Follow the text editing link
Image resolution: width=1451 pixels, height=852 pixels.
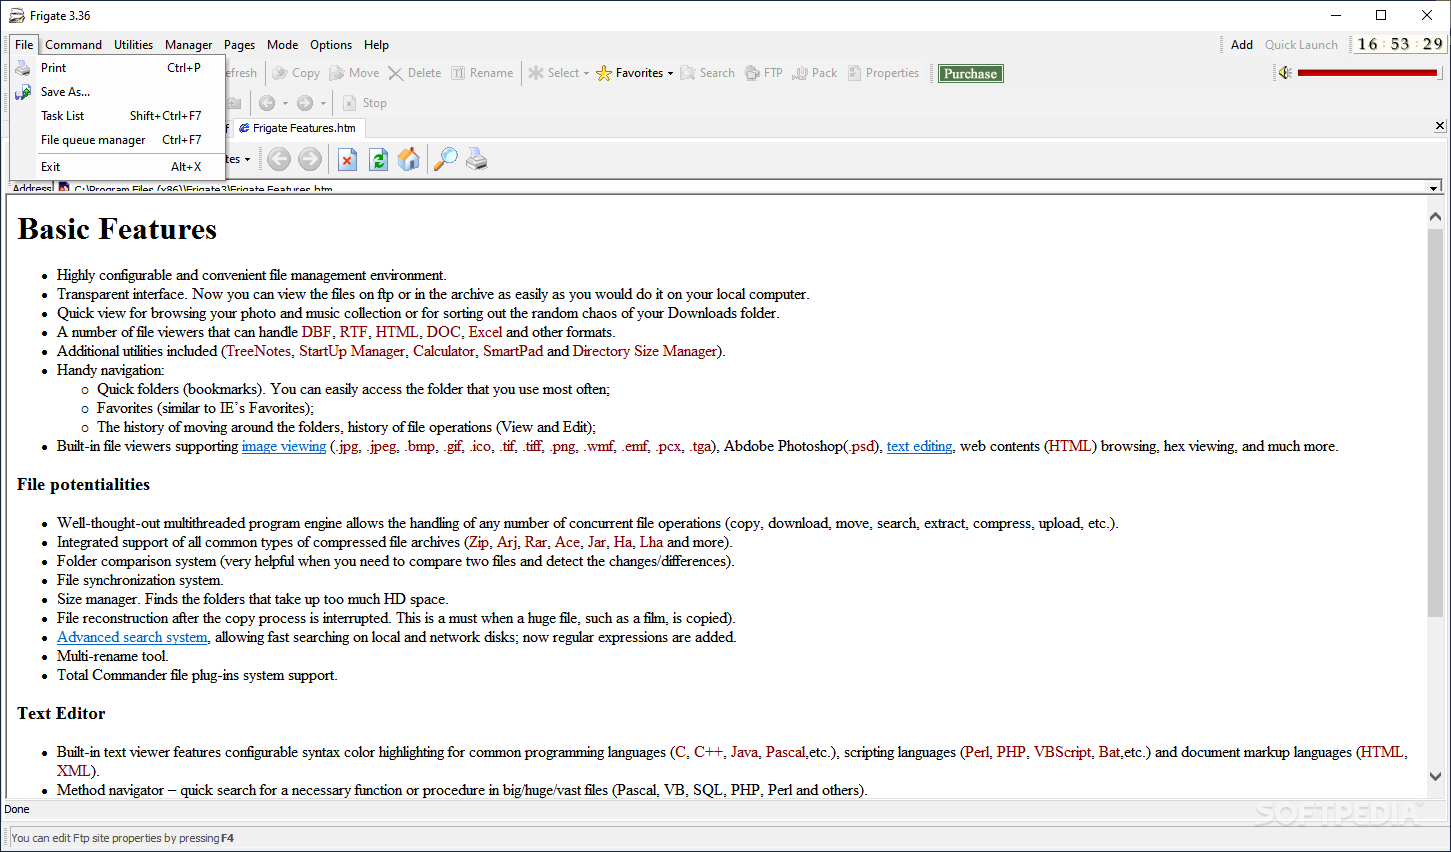tap(919, 446)
